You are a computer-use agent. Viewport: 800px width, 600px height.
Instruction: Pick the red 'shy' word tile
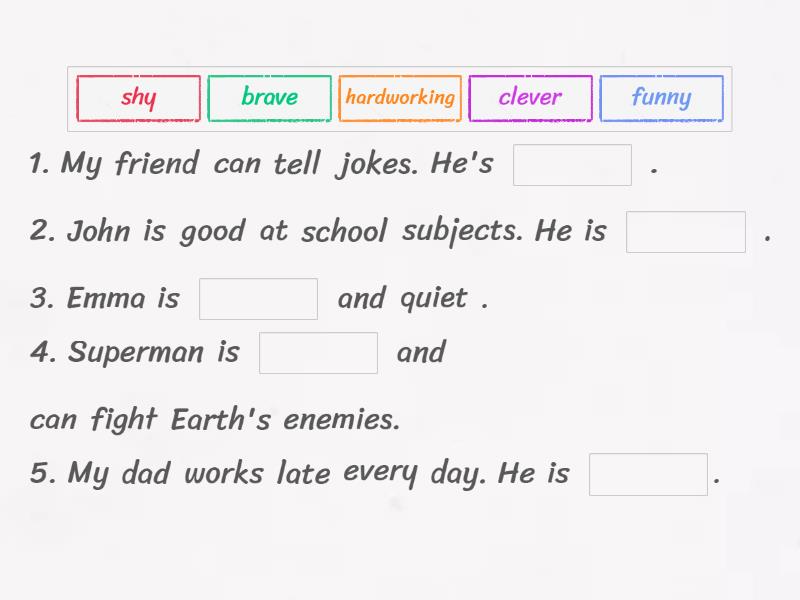tap(138, 98)
